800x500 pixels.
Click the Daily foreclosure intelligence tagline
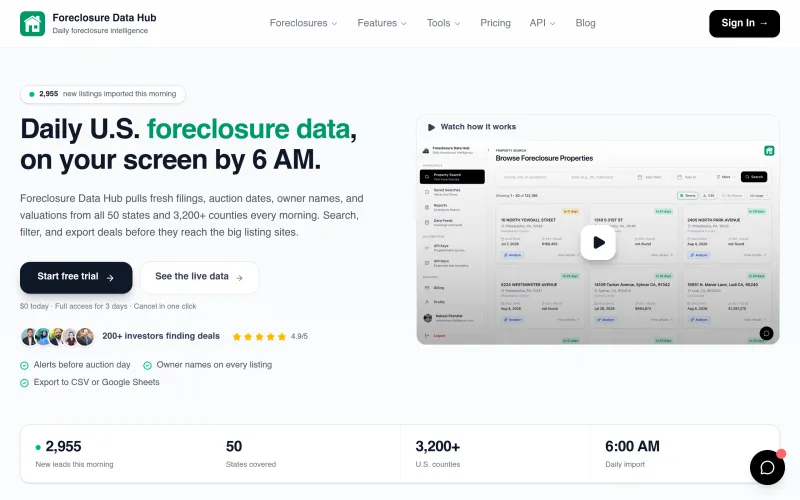(x=100, y=31)
